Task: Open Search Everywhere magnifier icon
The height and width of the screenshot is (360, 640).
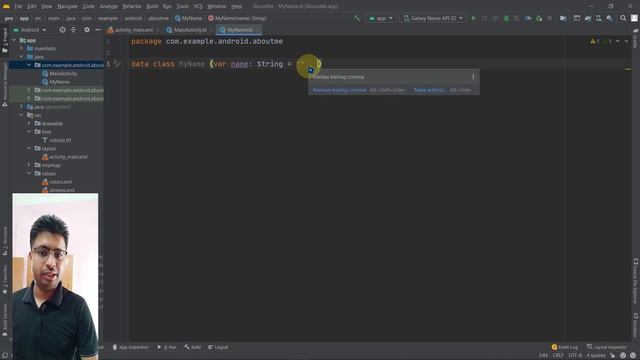Action: pos(623,18)
